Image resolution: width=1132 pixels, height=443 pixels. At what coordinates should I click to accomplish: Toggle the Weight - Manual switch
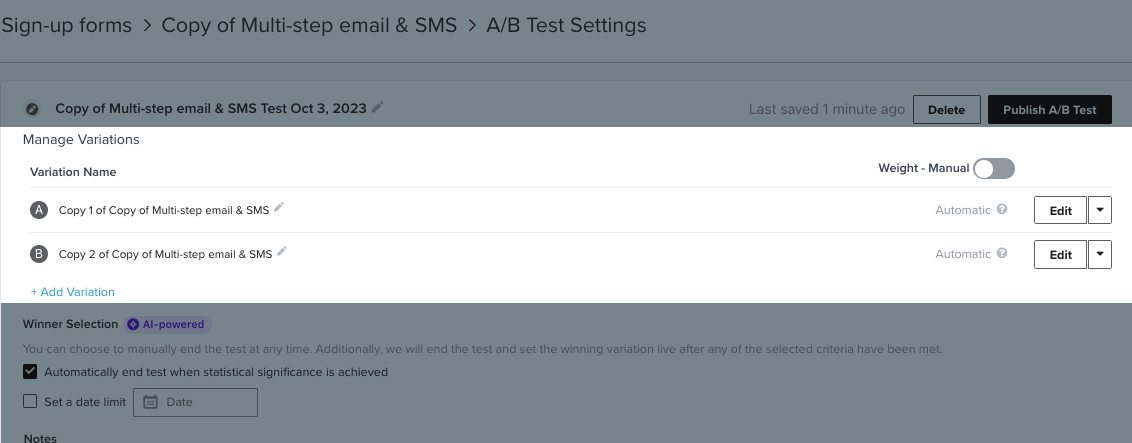993,168
